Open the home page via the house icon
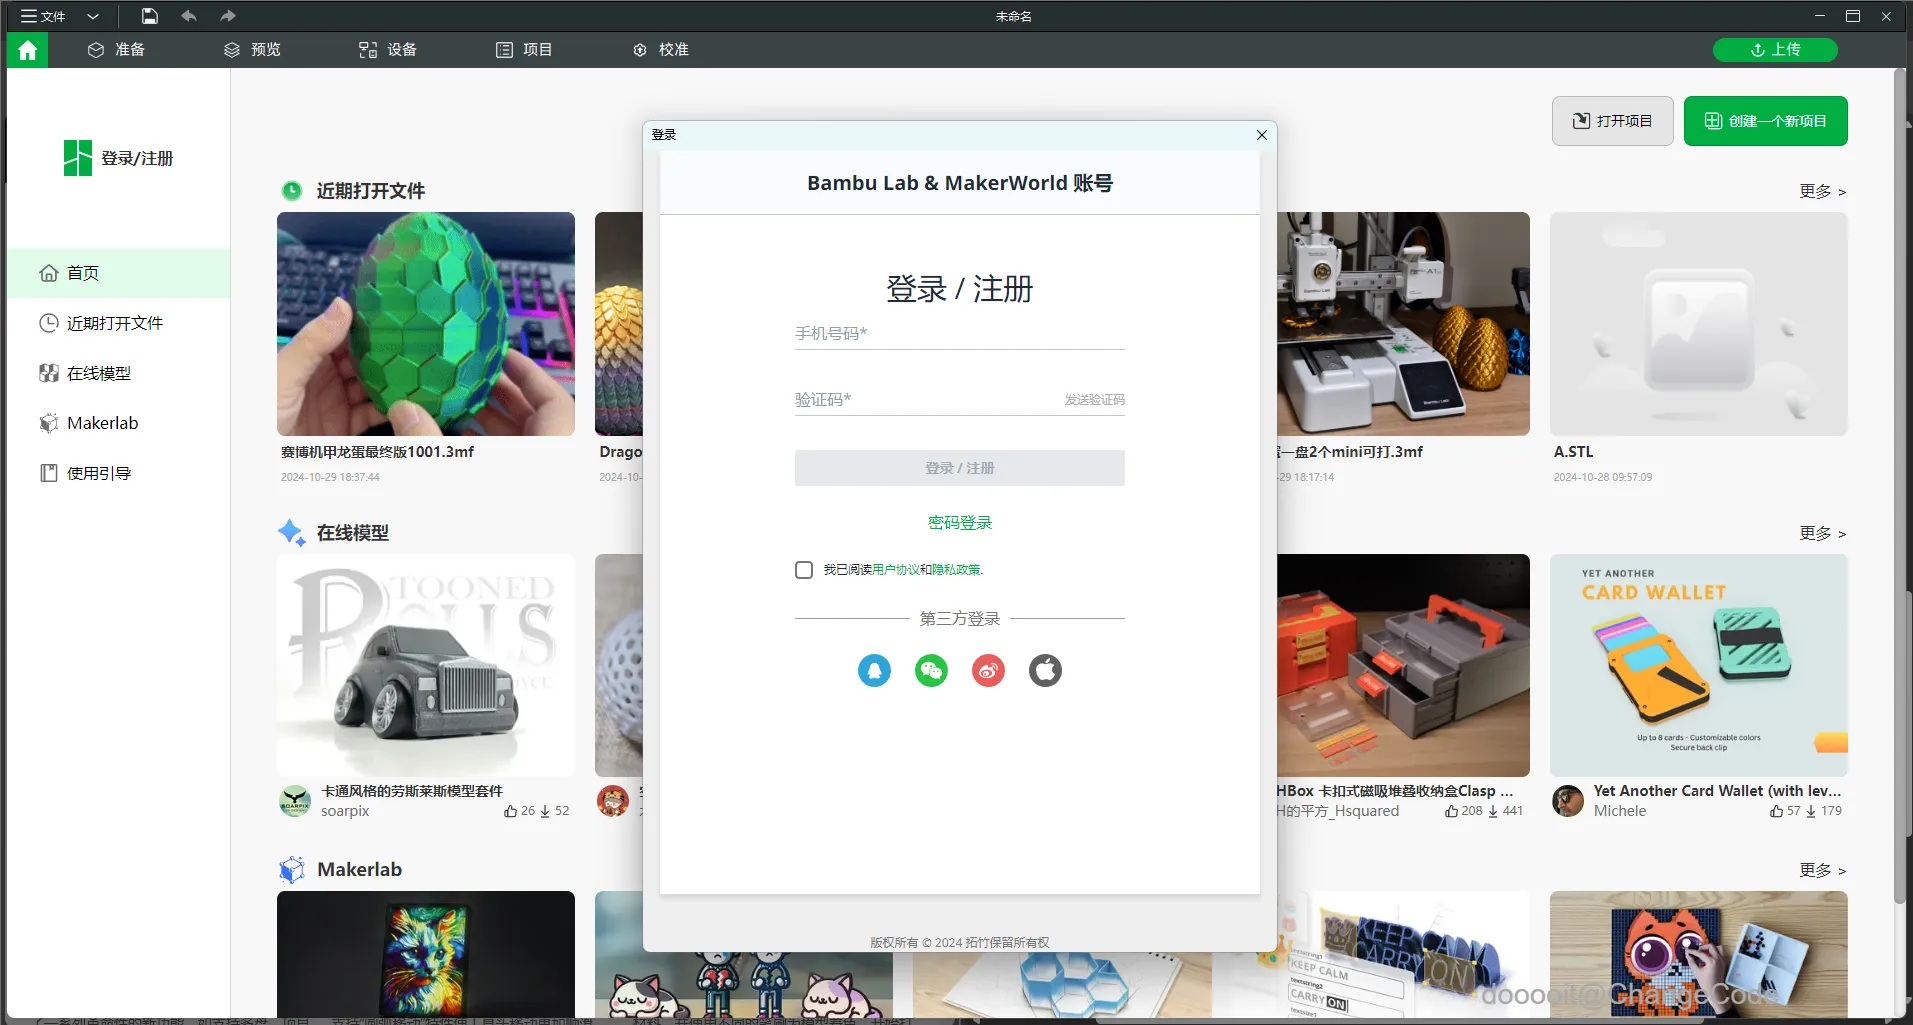Image resolution: width=1913 pixels, height=1025 pixels. coord(26,49)
